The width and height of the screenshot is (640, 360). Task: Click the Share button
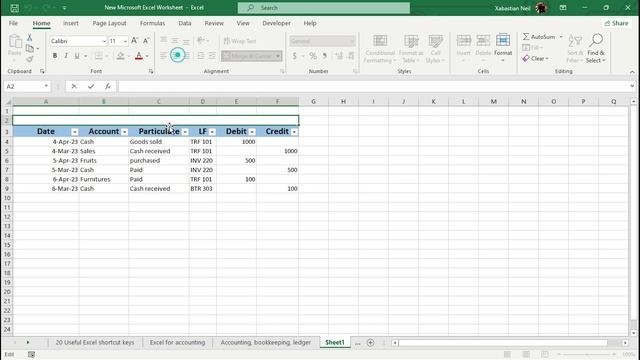(x=616, y=23)
